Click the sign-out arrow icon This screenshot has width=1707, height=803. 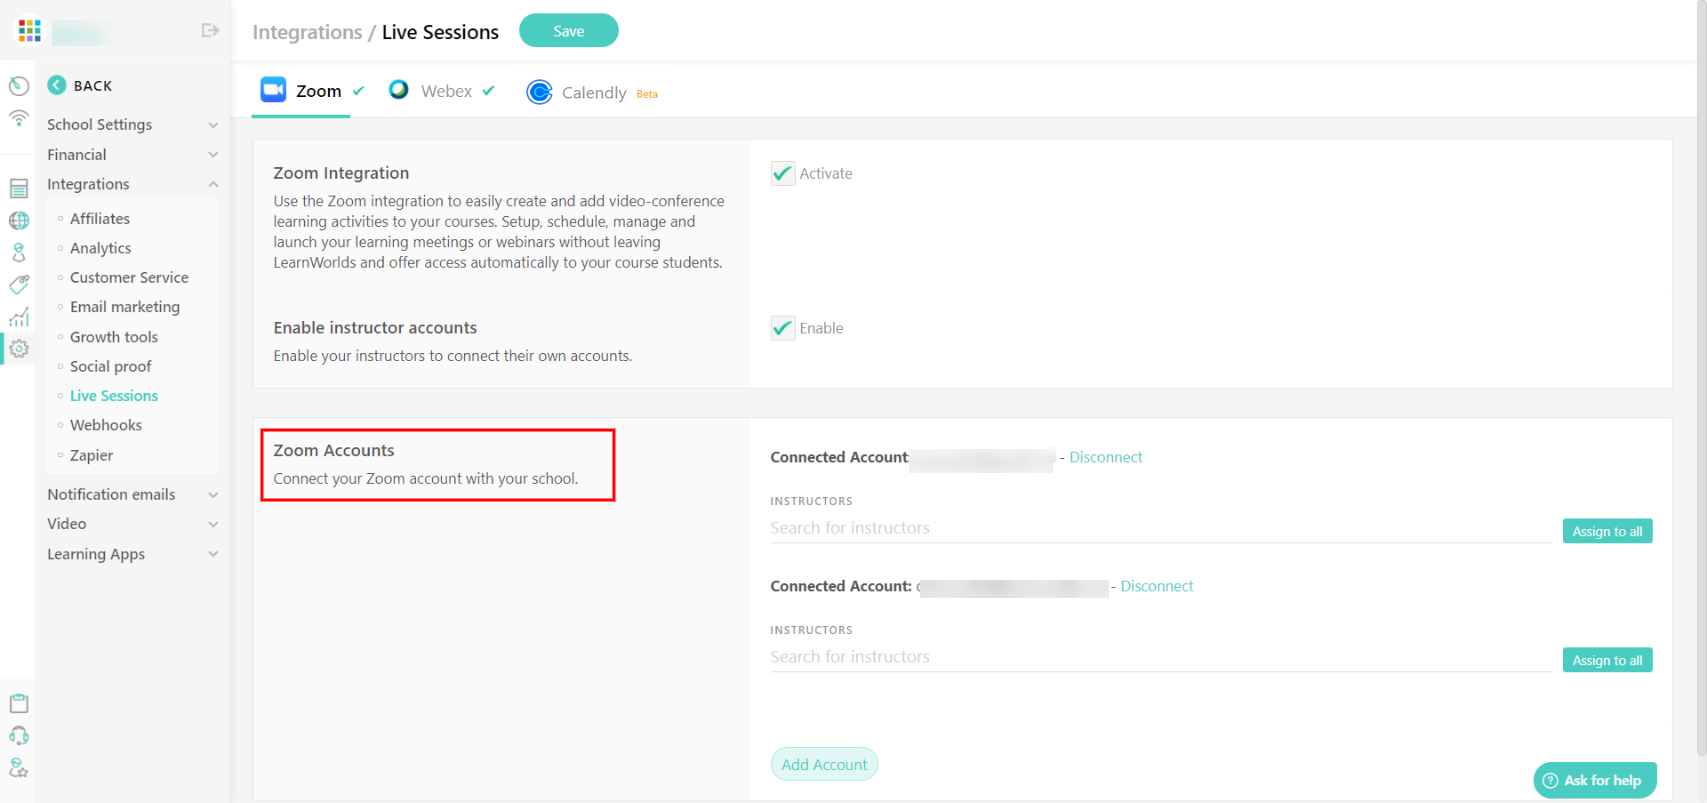point(209,30)
